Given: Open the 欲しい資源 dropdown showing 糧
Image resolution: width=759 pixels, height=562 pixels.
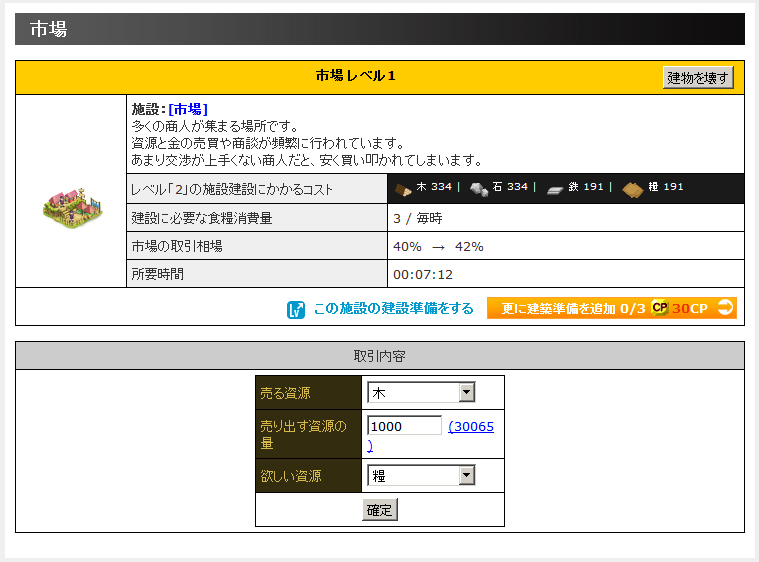Looking at the screenshot, I should click(421, 475).
